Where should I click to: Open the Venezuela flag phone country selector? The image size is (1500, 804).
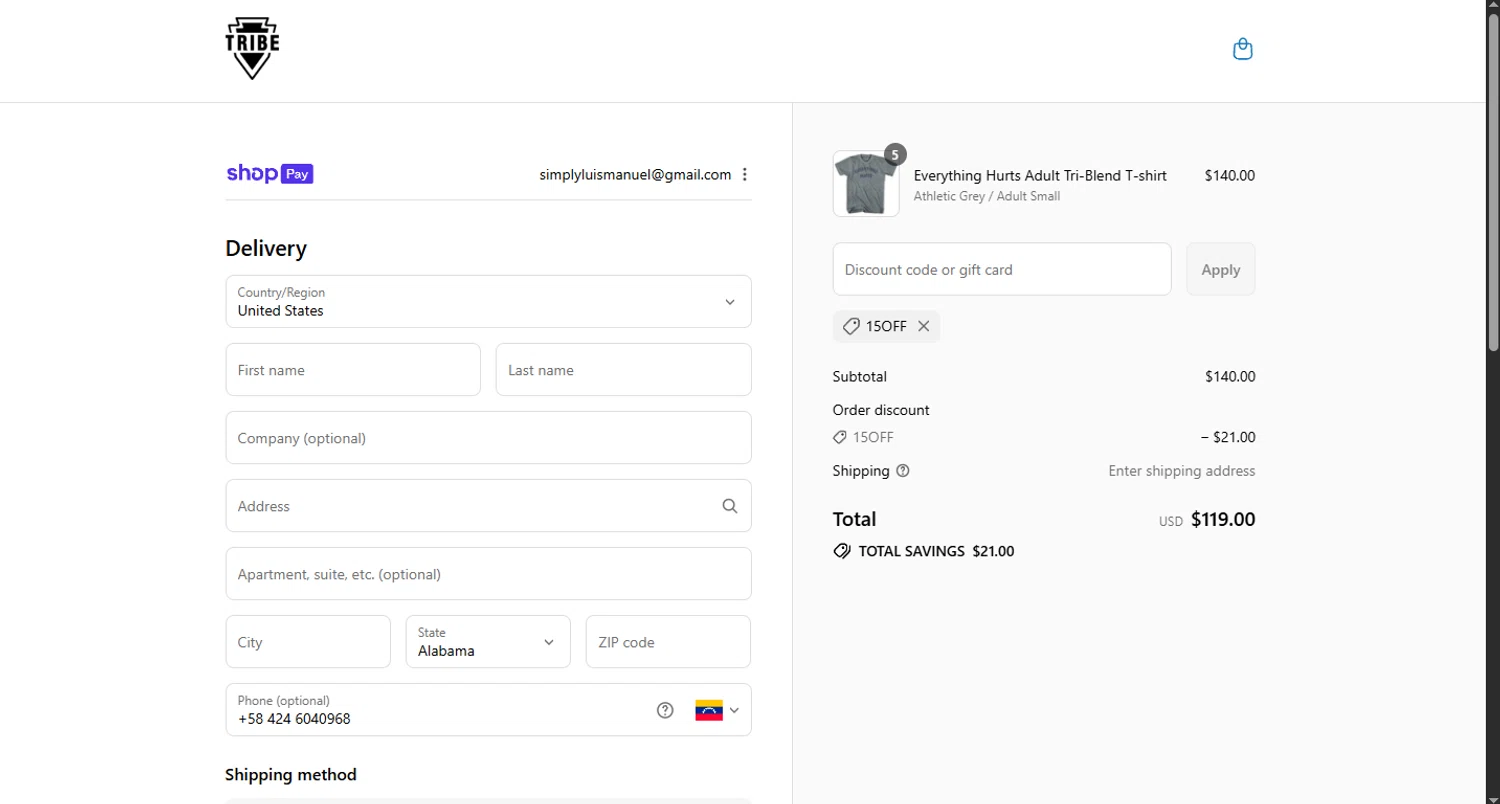point(717,710)
